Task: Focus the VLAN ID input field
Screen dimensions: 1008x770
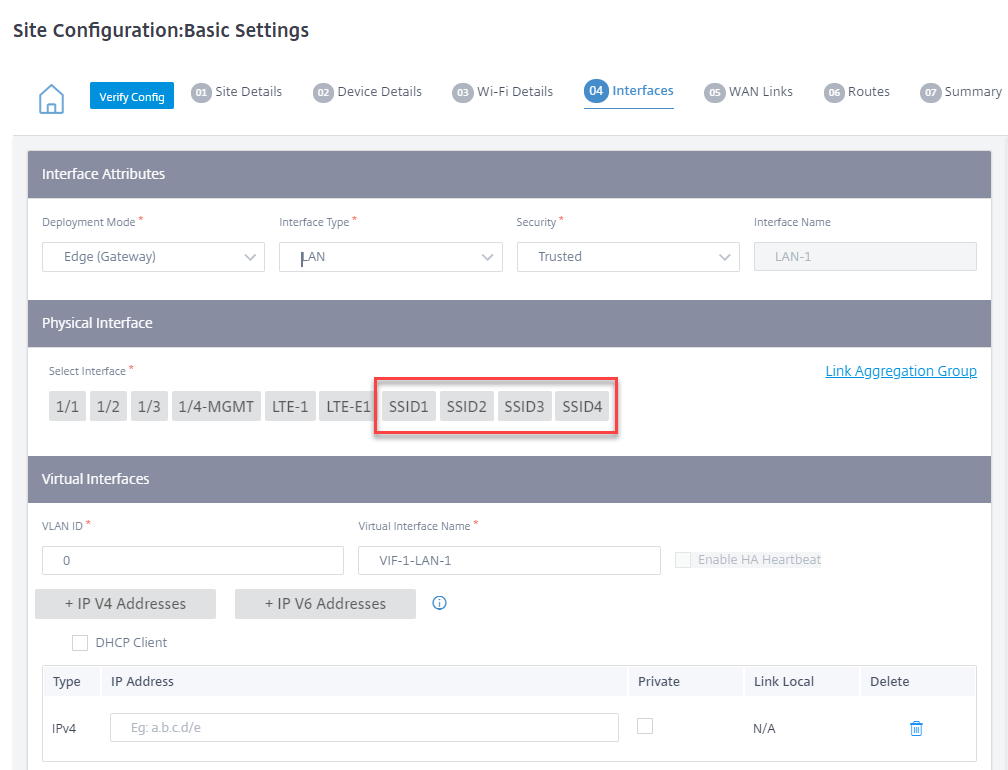Action: click(x=193, y=560)
